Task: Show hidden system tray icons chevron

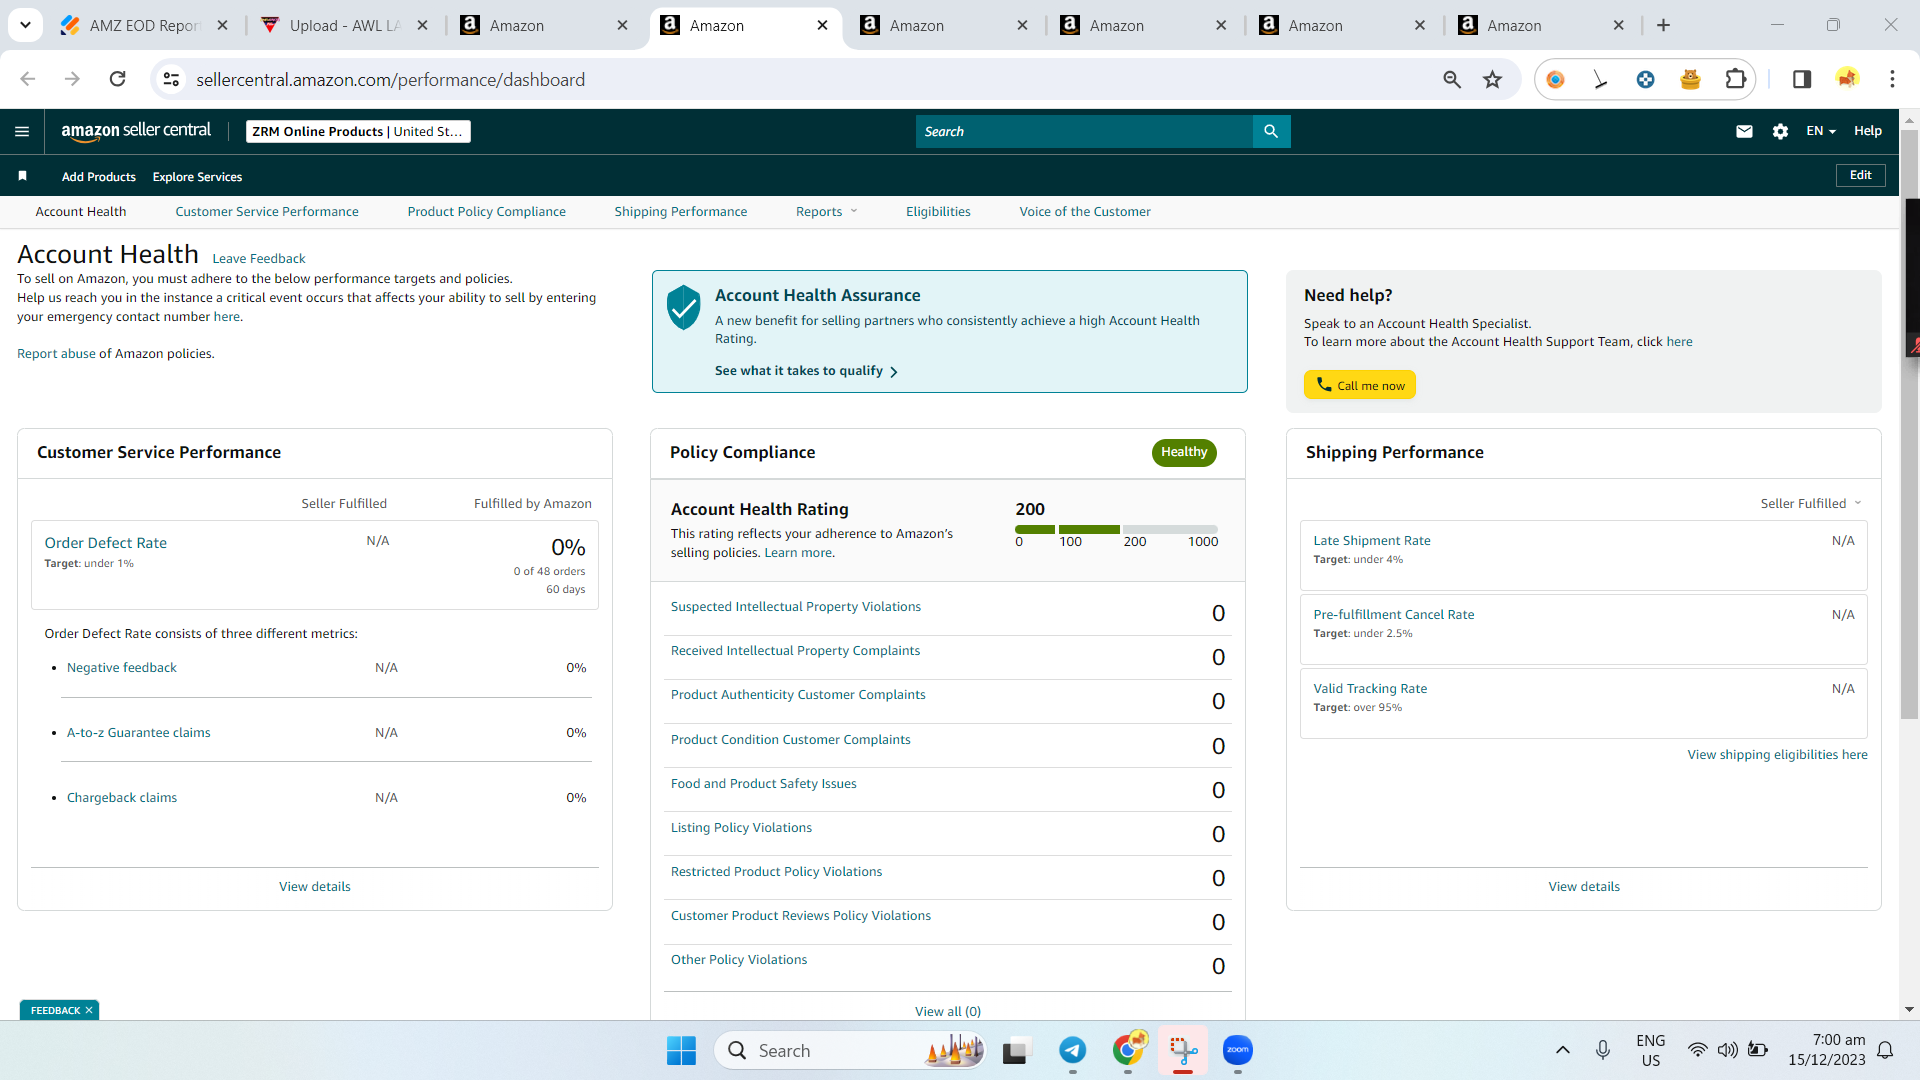Action: 1563,1050
